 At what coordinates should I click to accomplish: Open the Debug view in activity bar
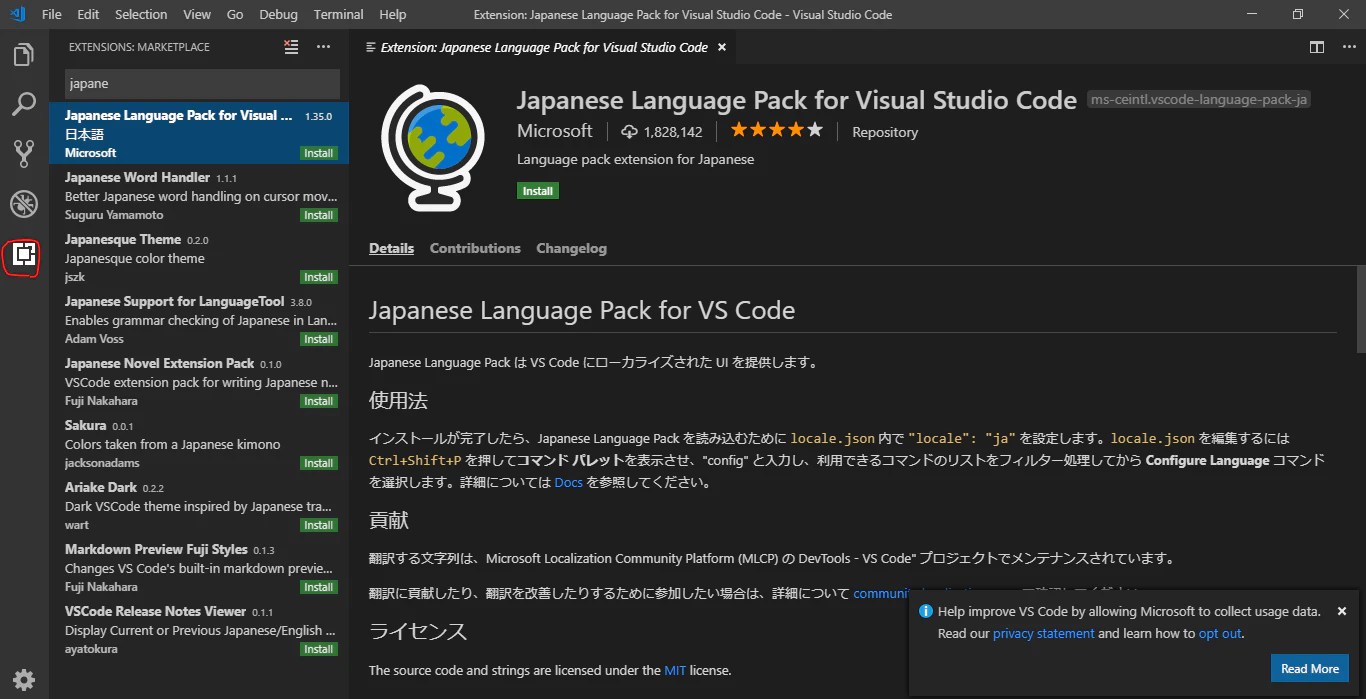point(24,204)
